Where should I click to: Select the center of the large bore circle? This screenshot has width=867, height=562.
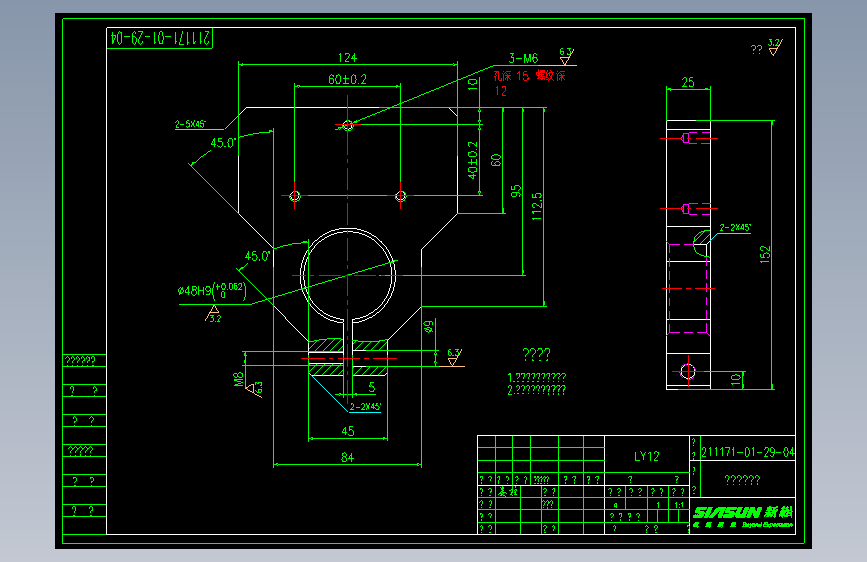point(347,275)
